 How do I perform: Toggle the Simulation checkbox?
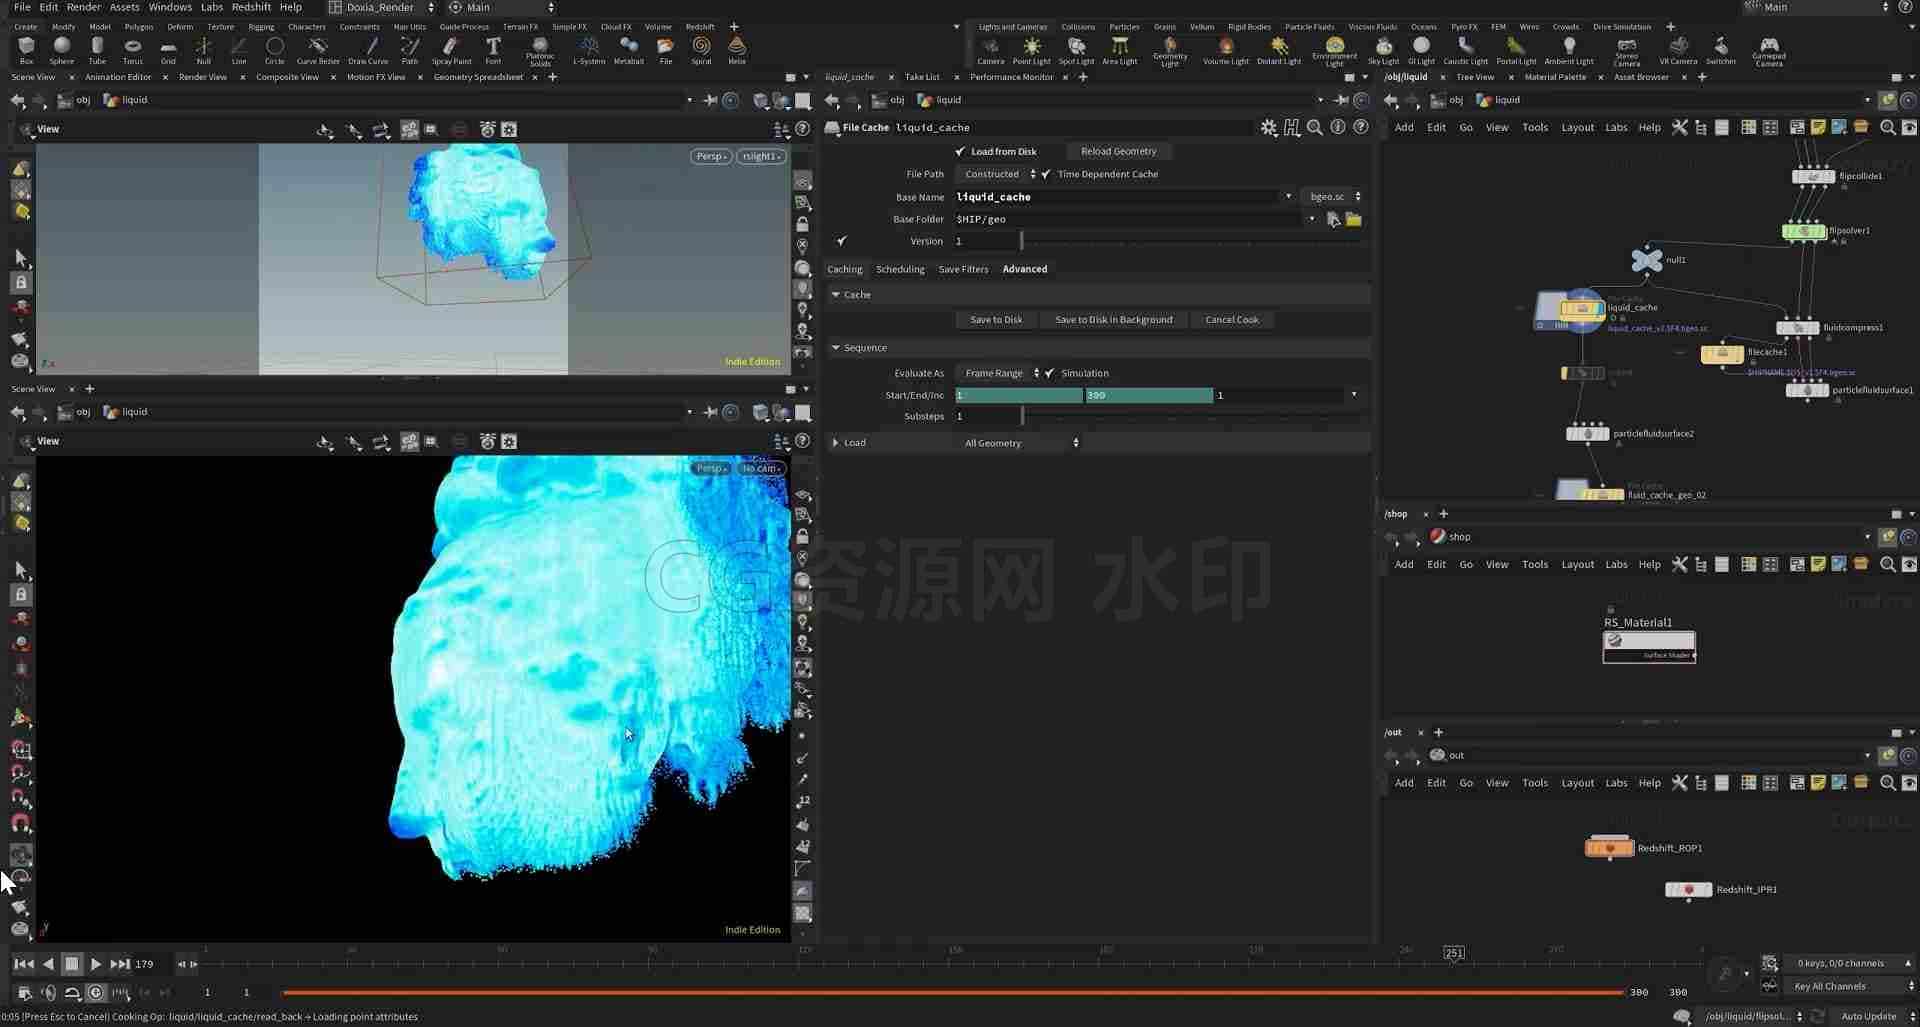point(1050,373)
